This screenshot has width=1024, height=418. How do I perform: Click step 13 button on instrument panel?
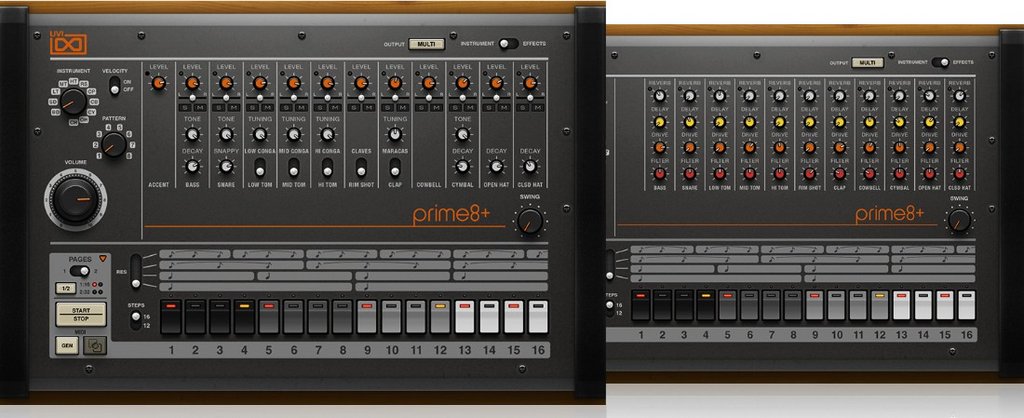(464, 317)
